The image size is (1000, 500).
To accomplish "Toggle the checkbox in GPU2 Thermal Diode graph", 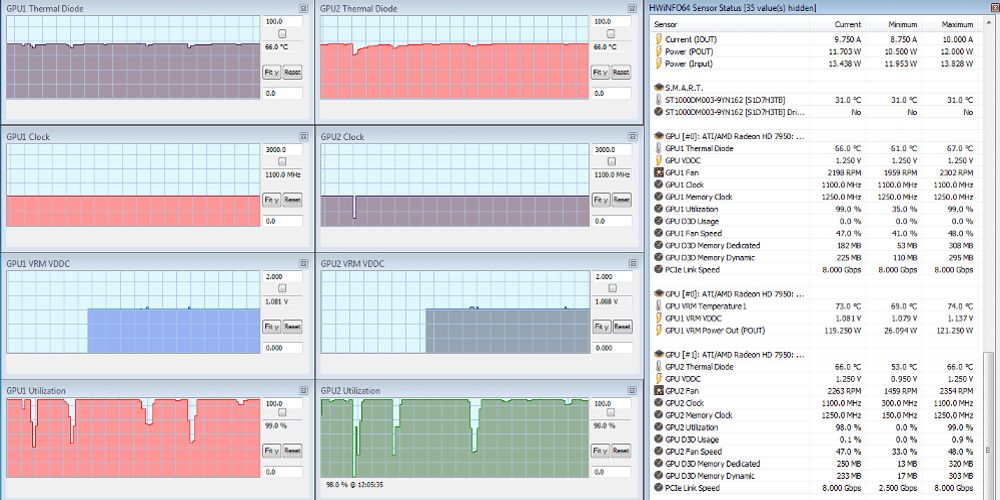I will tap(611, 34).
